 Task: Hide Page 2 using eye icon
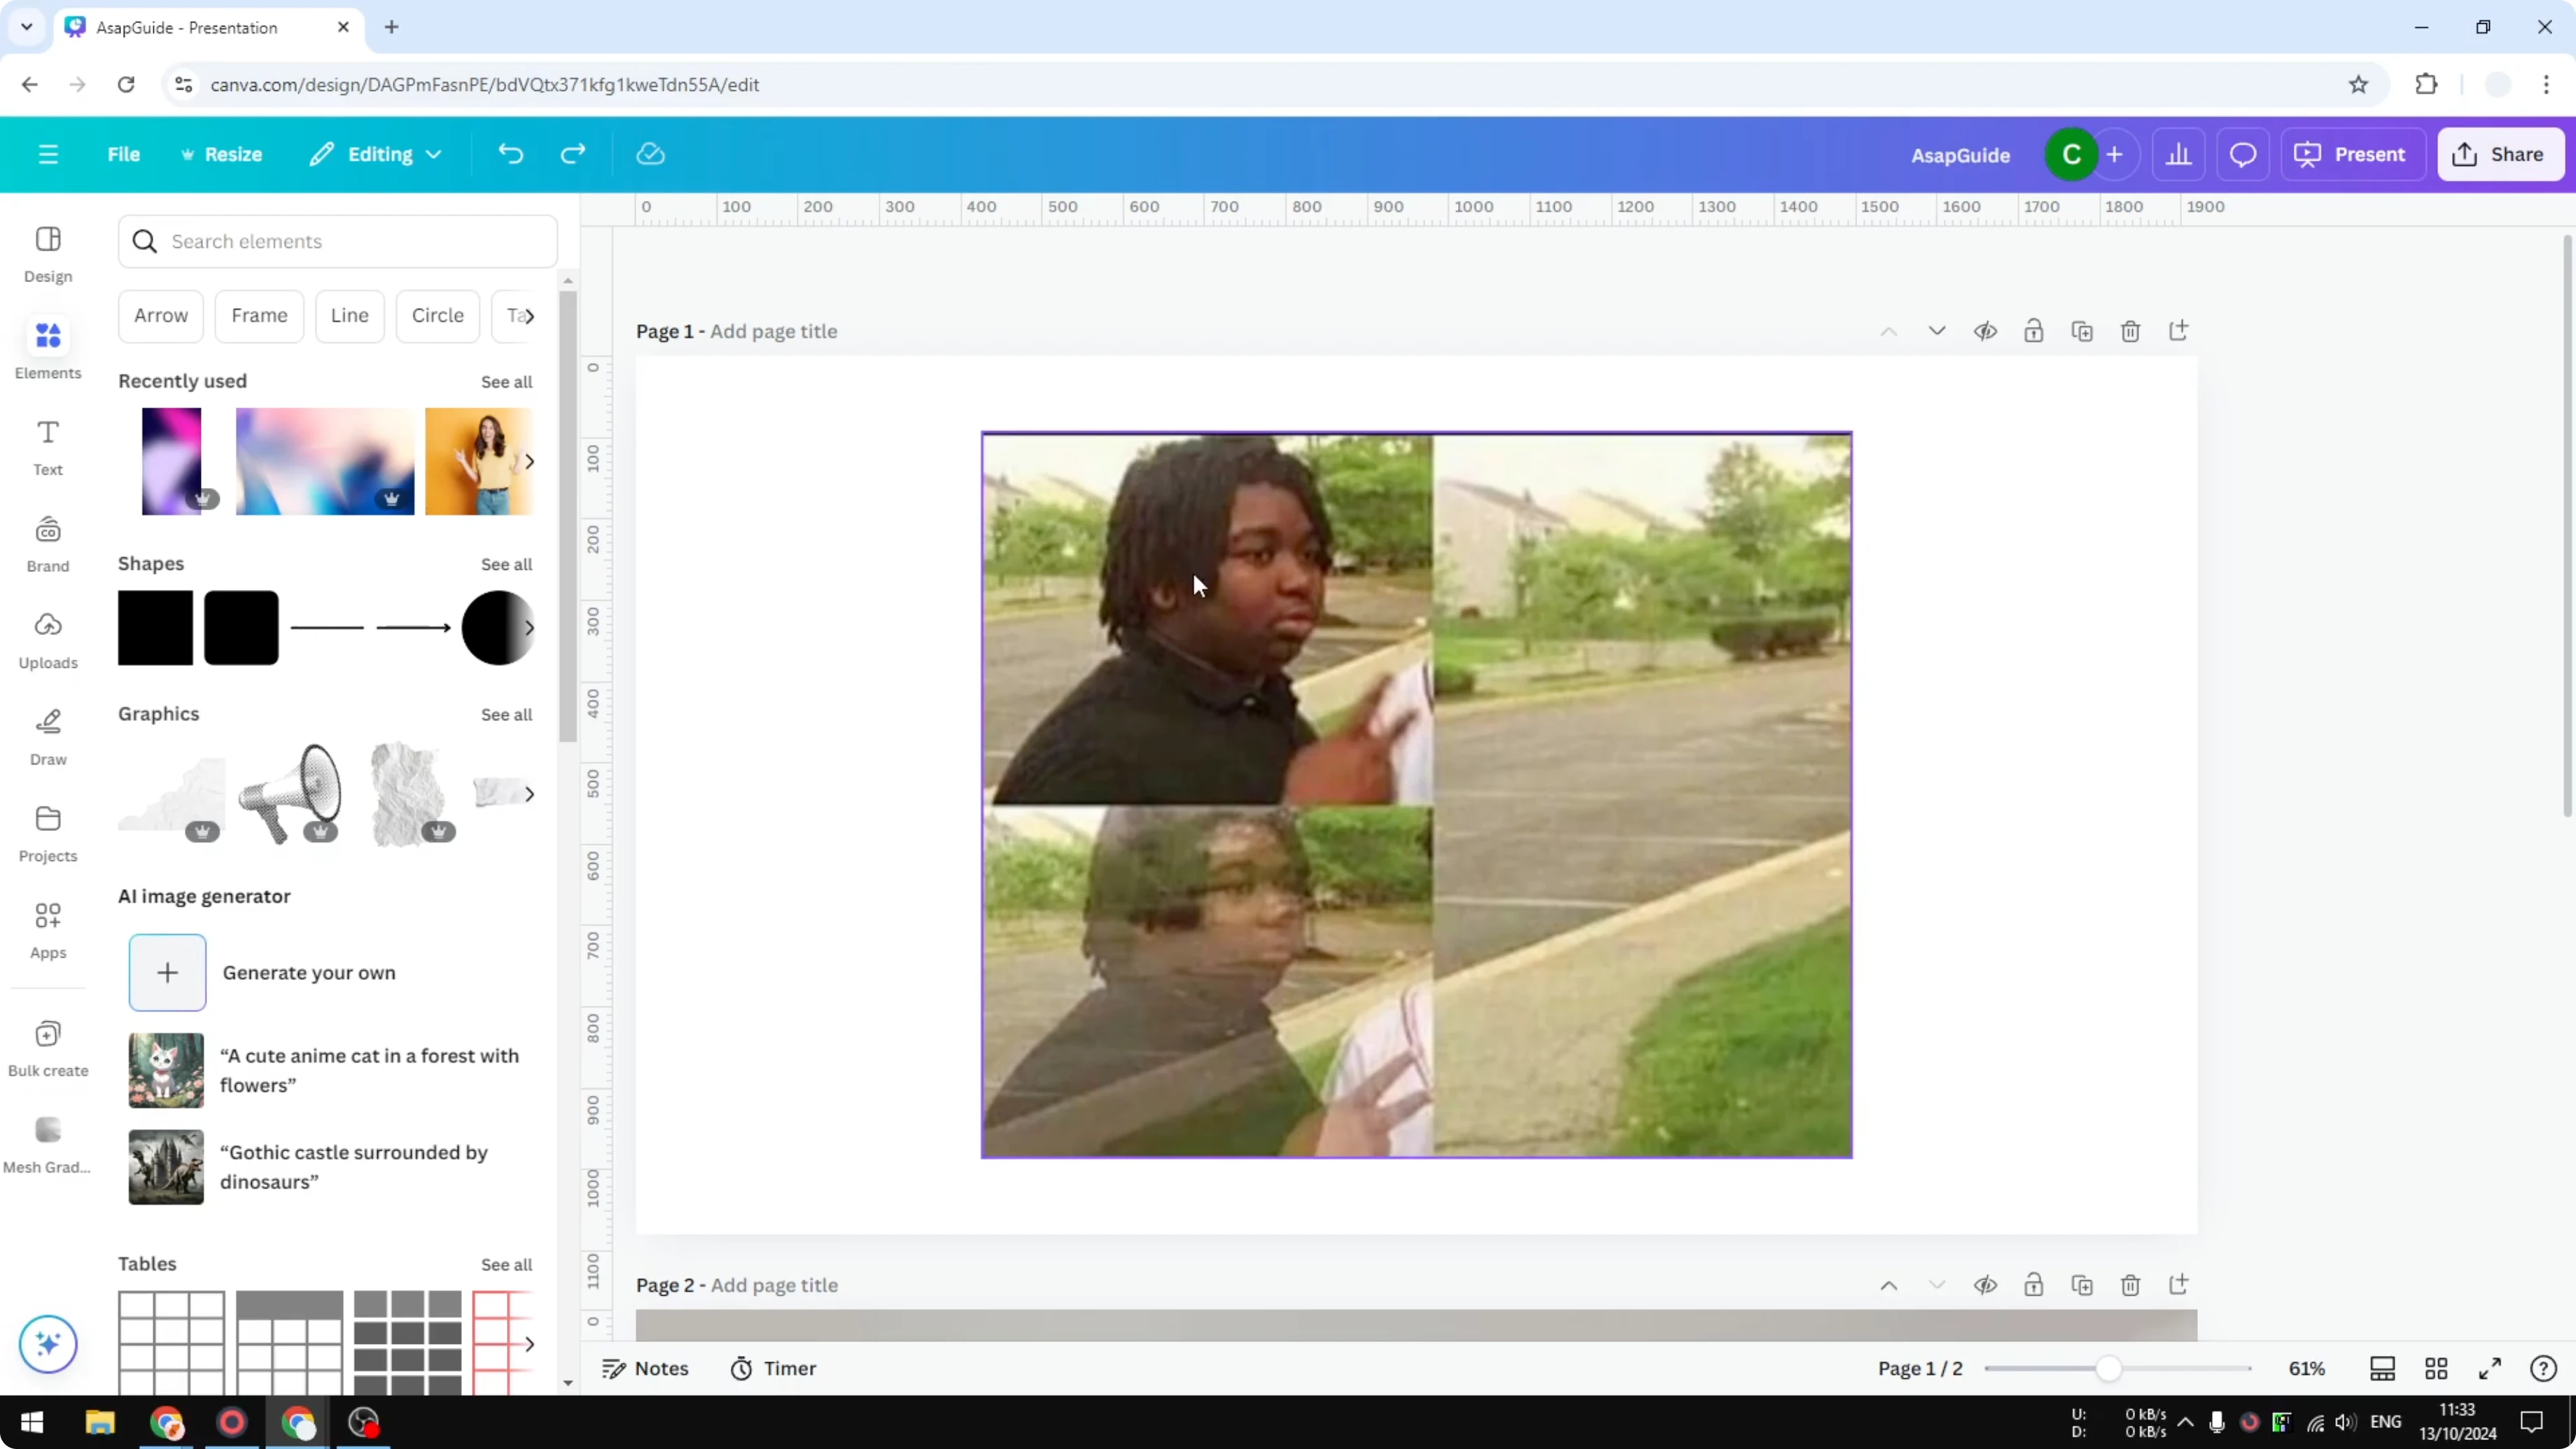1985,1285
